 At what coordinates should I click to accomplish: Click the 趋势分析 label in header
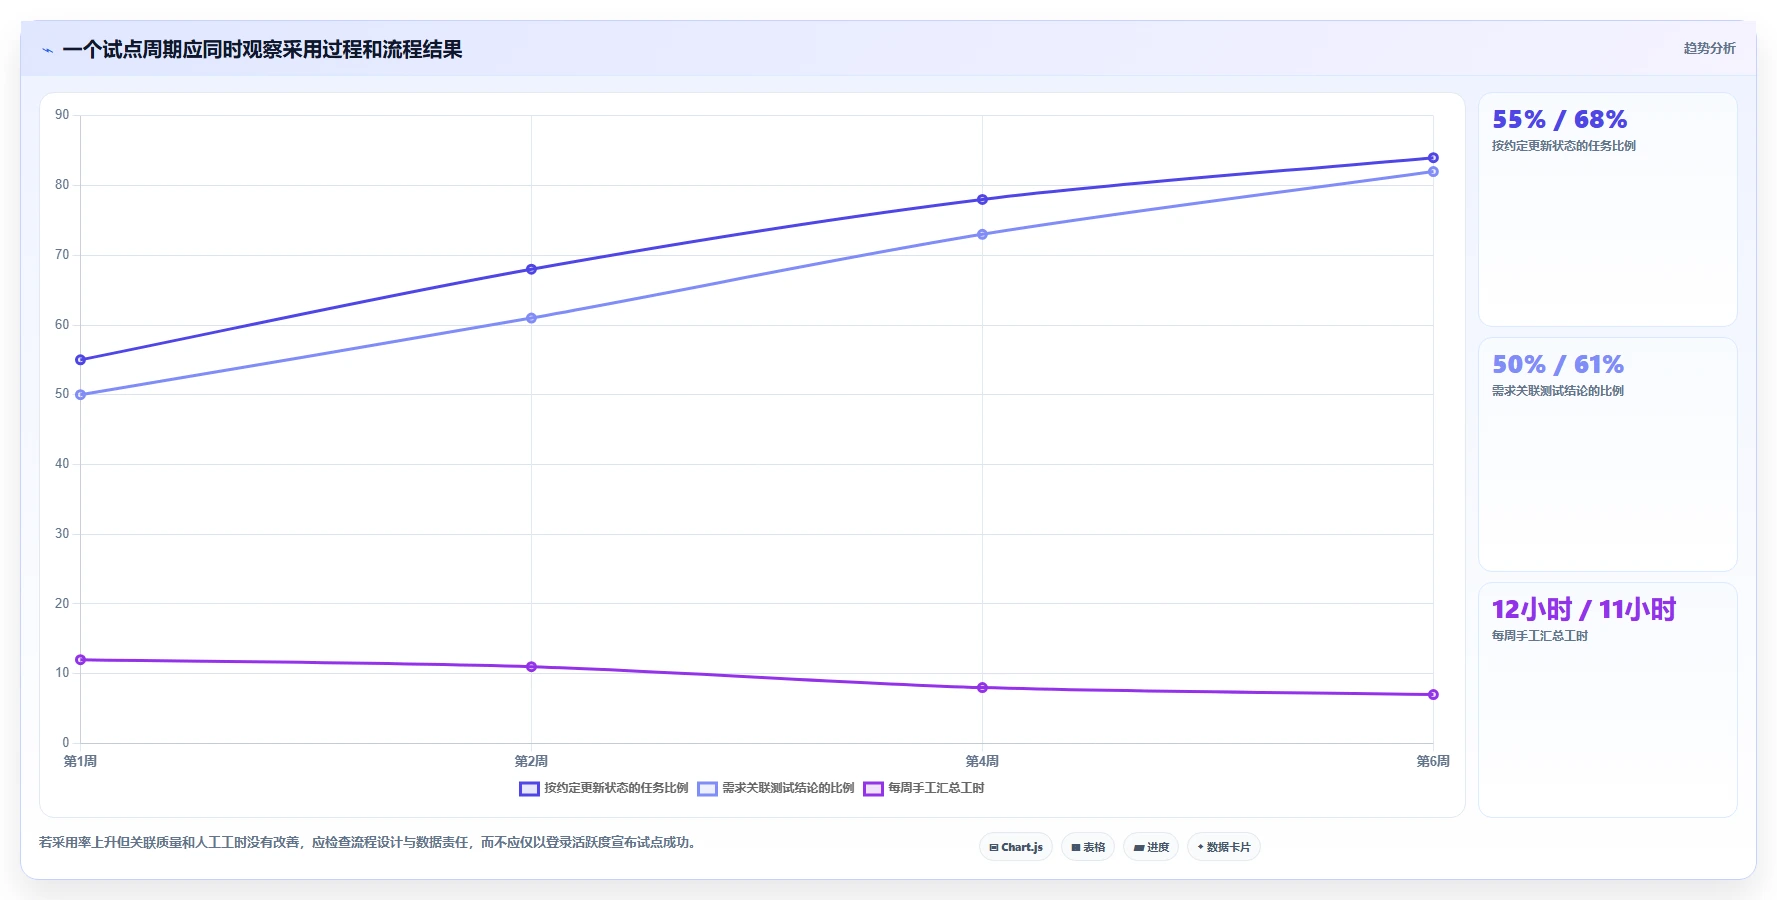1709,48
